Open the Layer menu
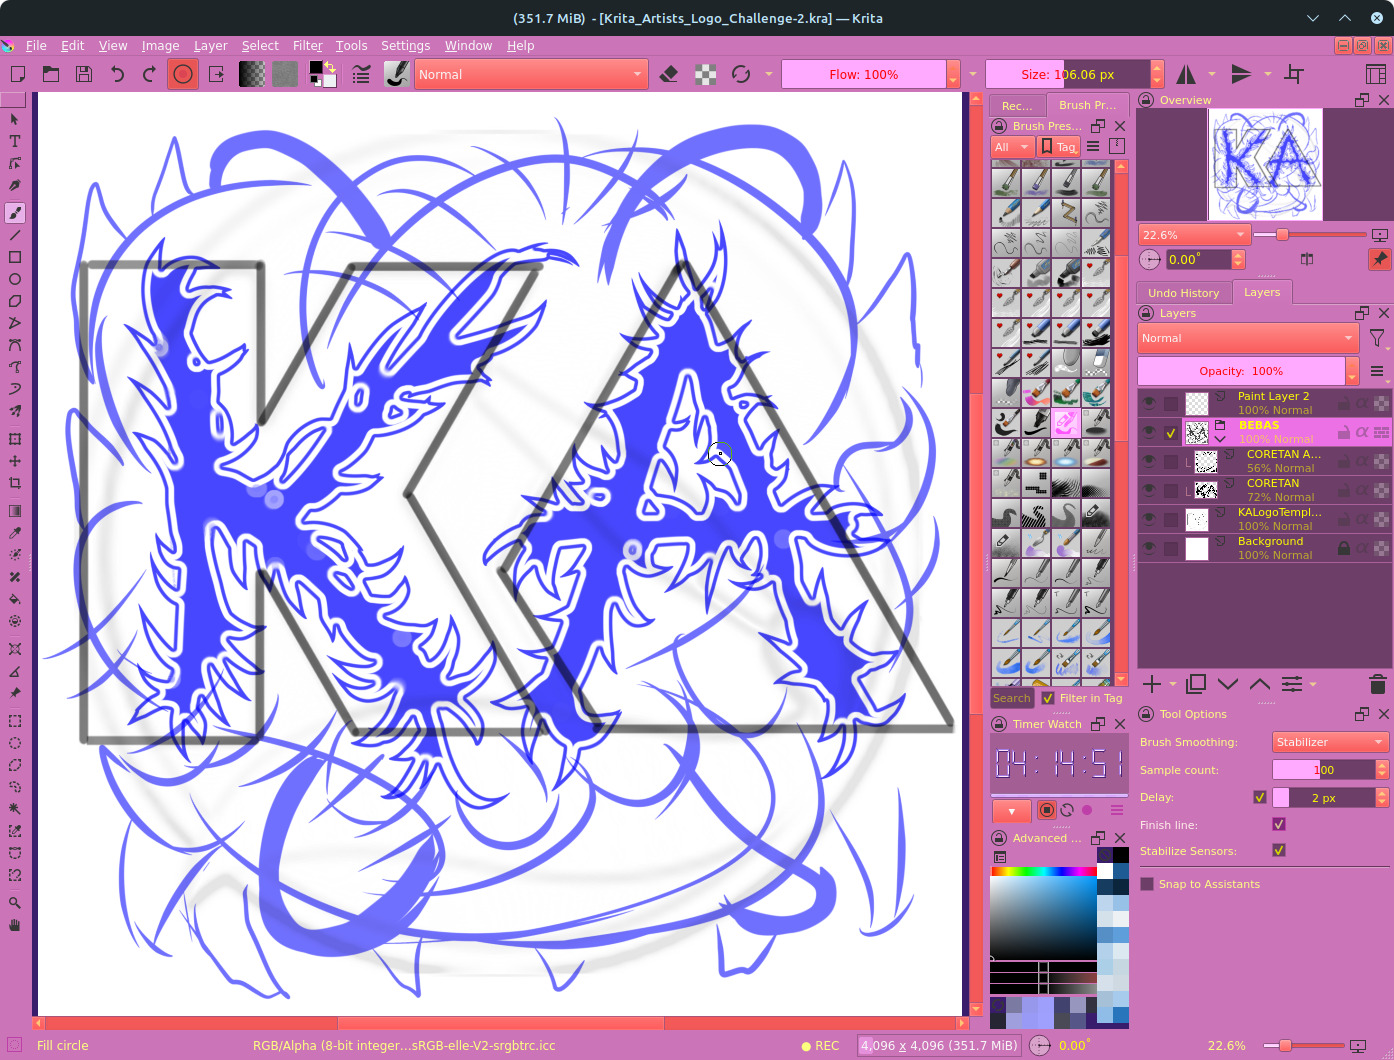This screenshot has height=1060, width=1394. tap(210, 45)
